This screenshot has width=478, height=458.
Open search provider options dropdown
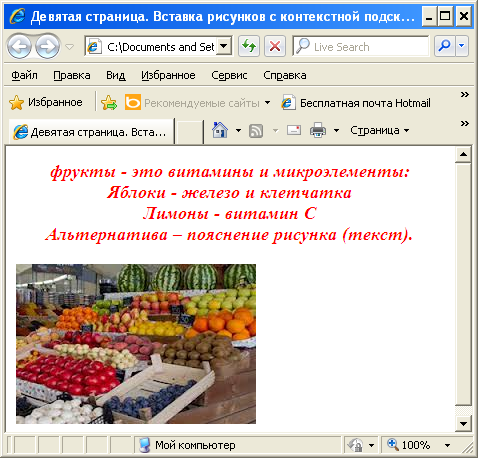click(x=462, y=46)
